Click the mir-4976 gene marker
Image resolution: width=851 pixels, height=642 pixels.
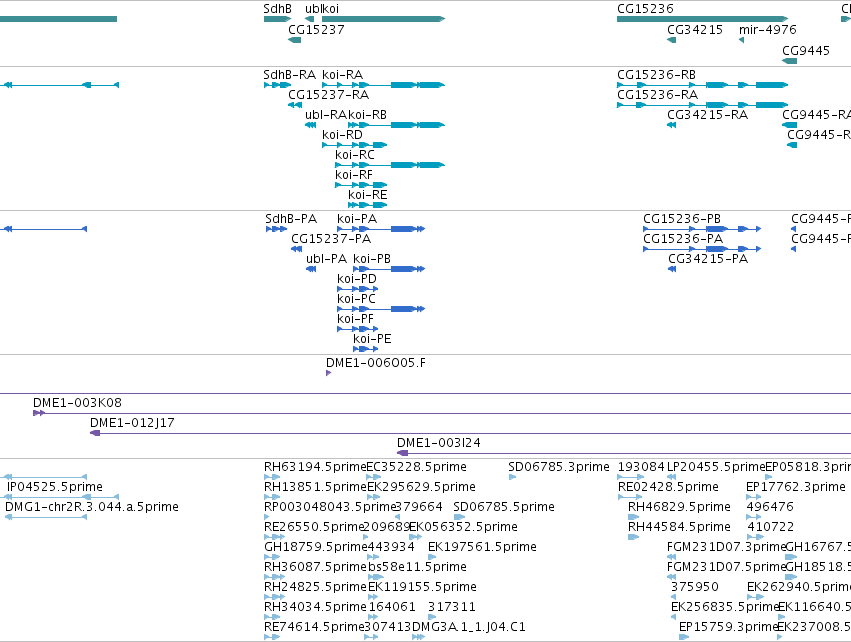tap(741, 40)
